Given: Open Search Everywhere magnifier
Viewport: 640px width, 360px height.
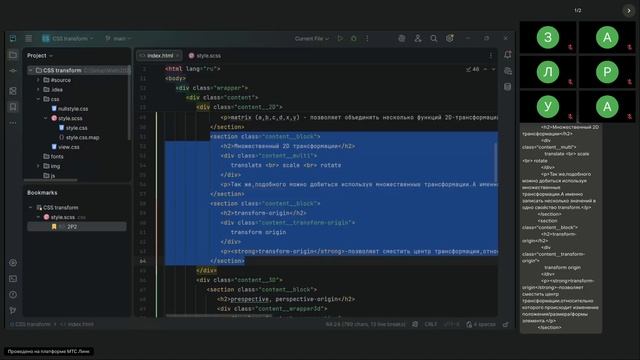Looking at the screenshot, I should pos(434,38).
